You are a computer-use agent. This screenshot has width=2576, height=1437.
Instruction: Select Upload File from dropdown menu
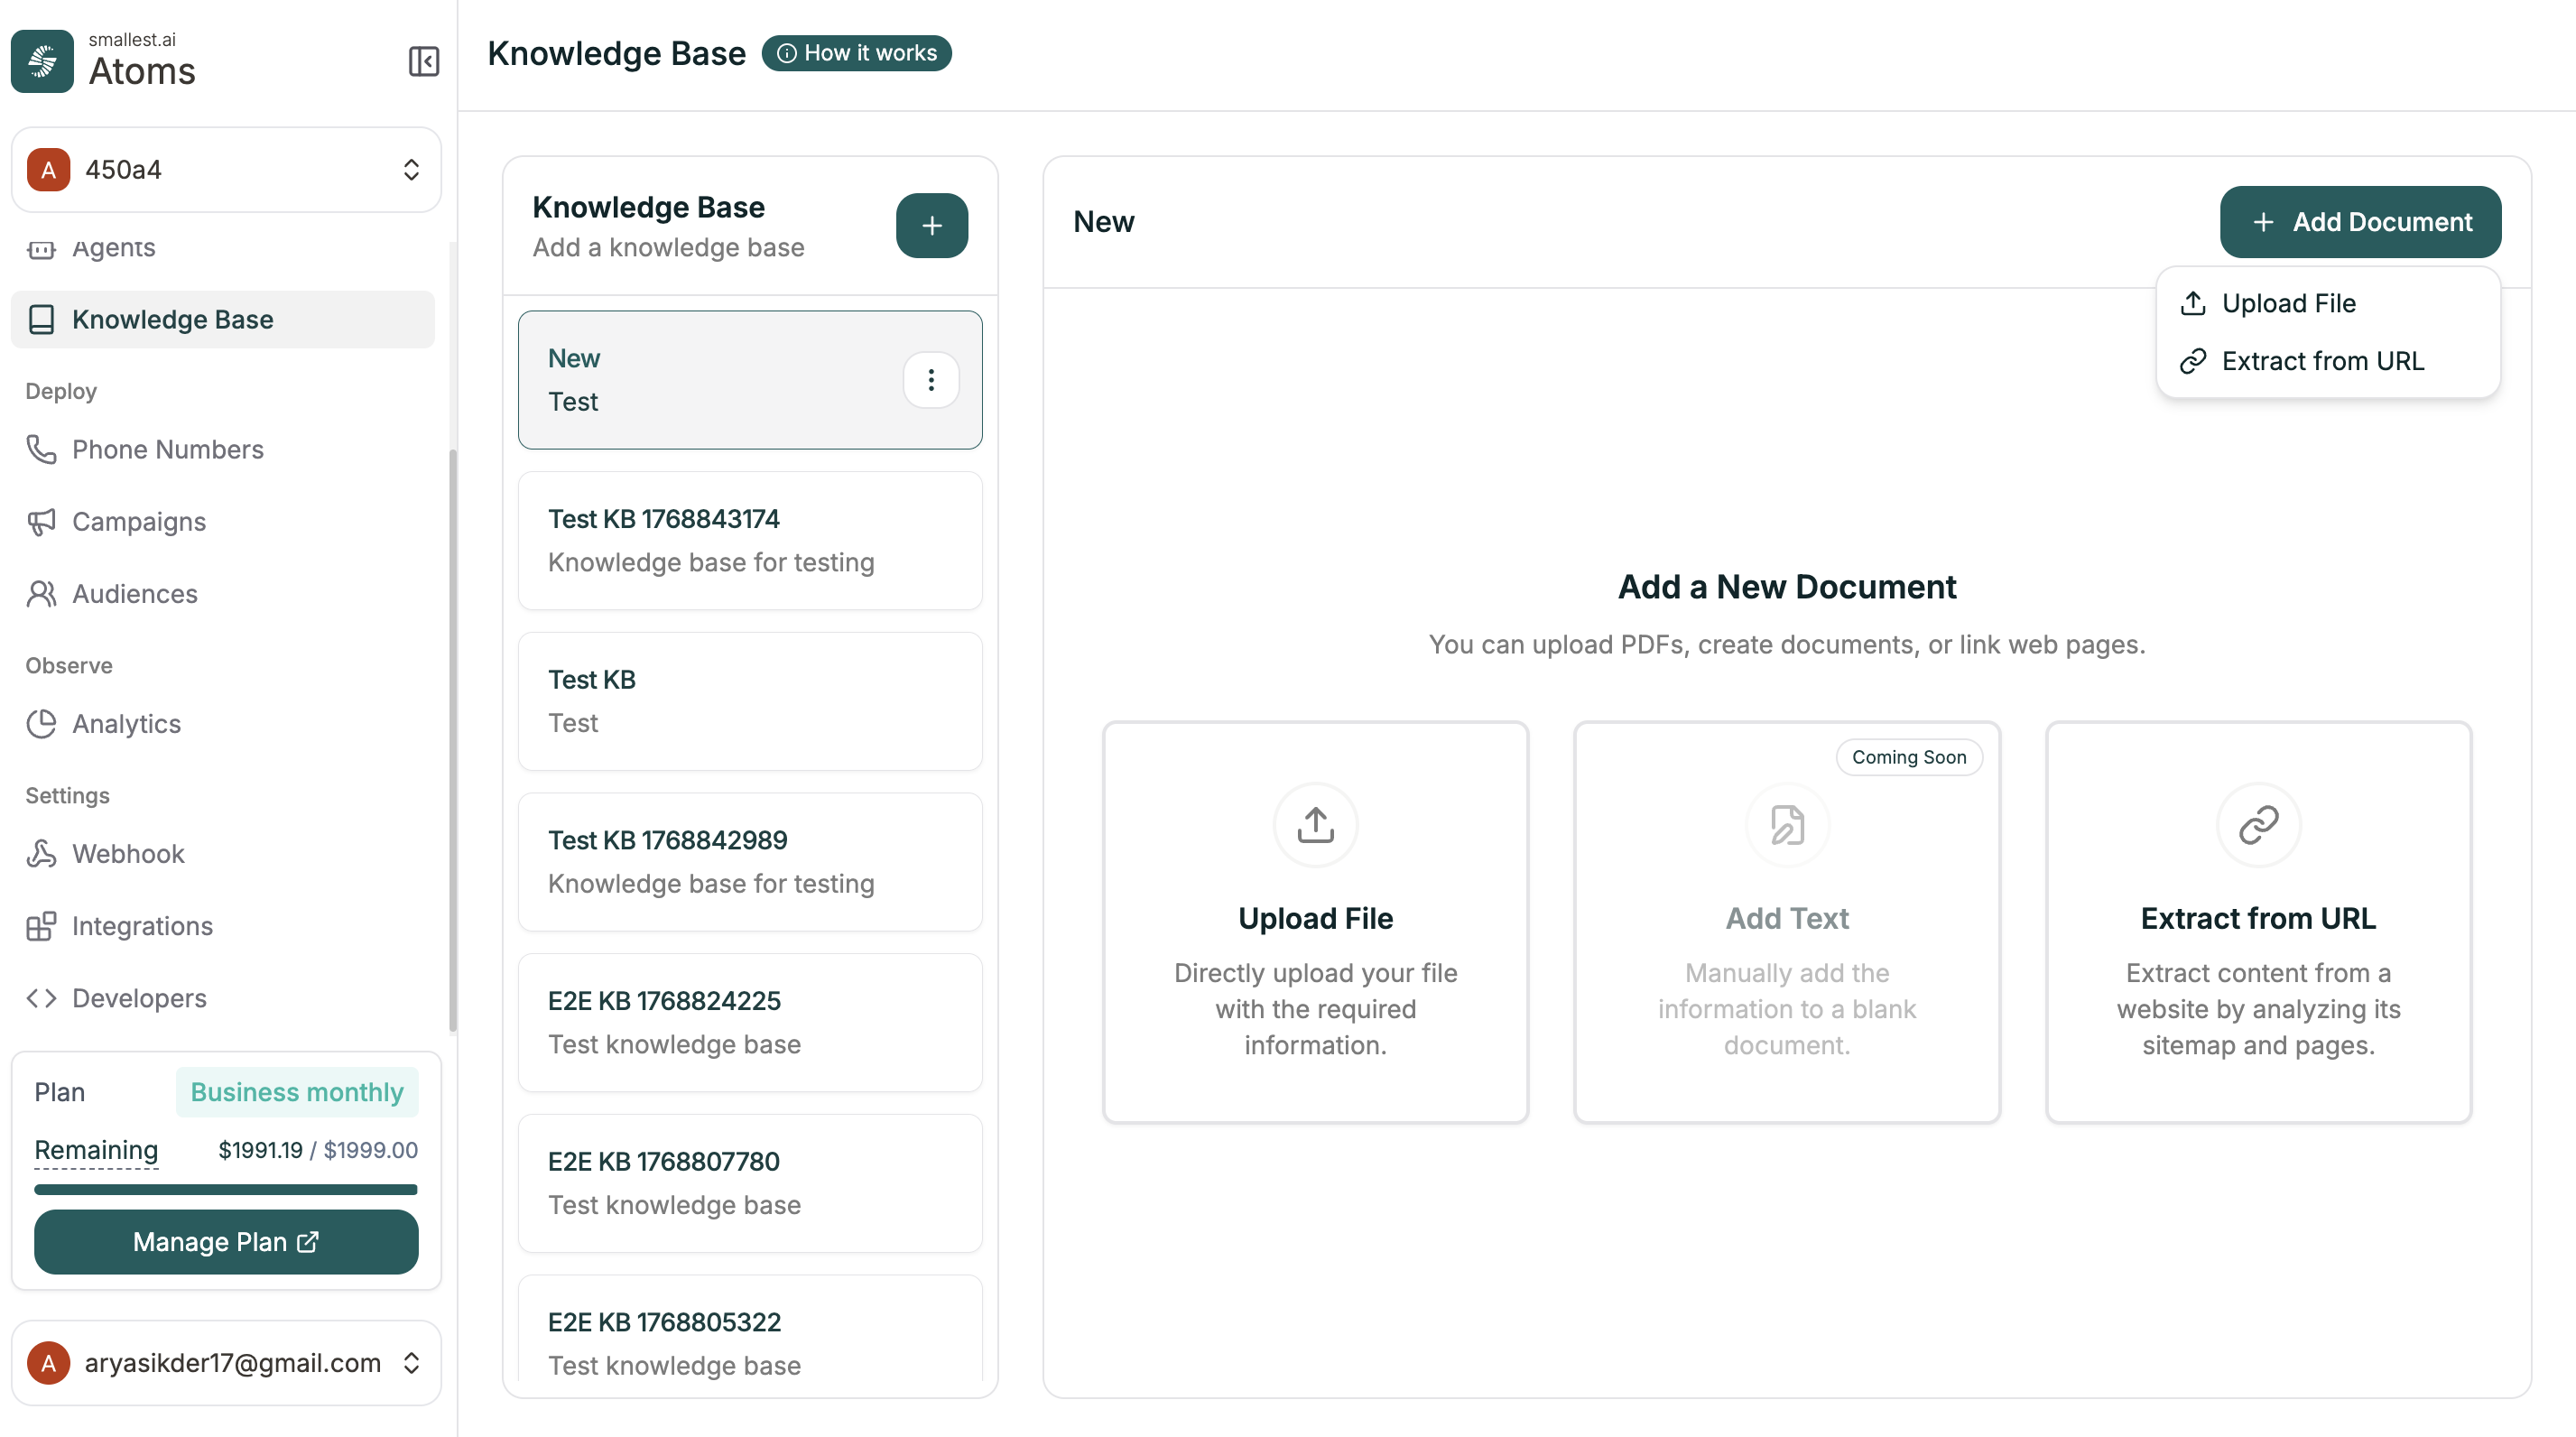2288,303
